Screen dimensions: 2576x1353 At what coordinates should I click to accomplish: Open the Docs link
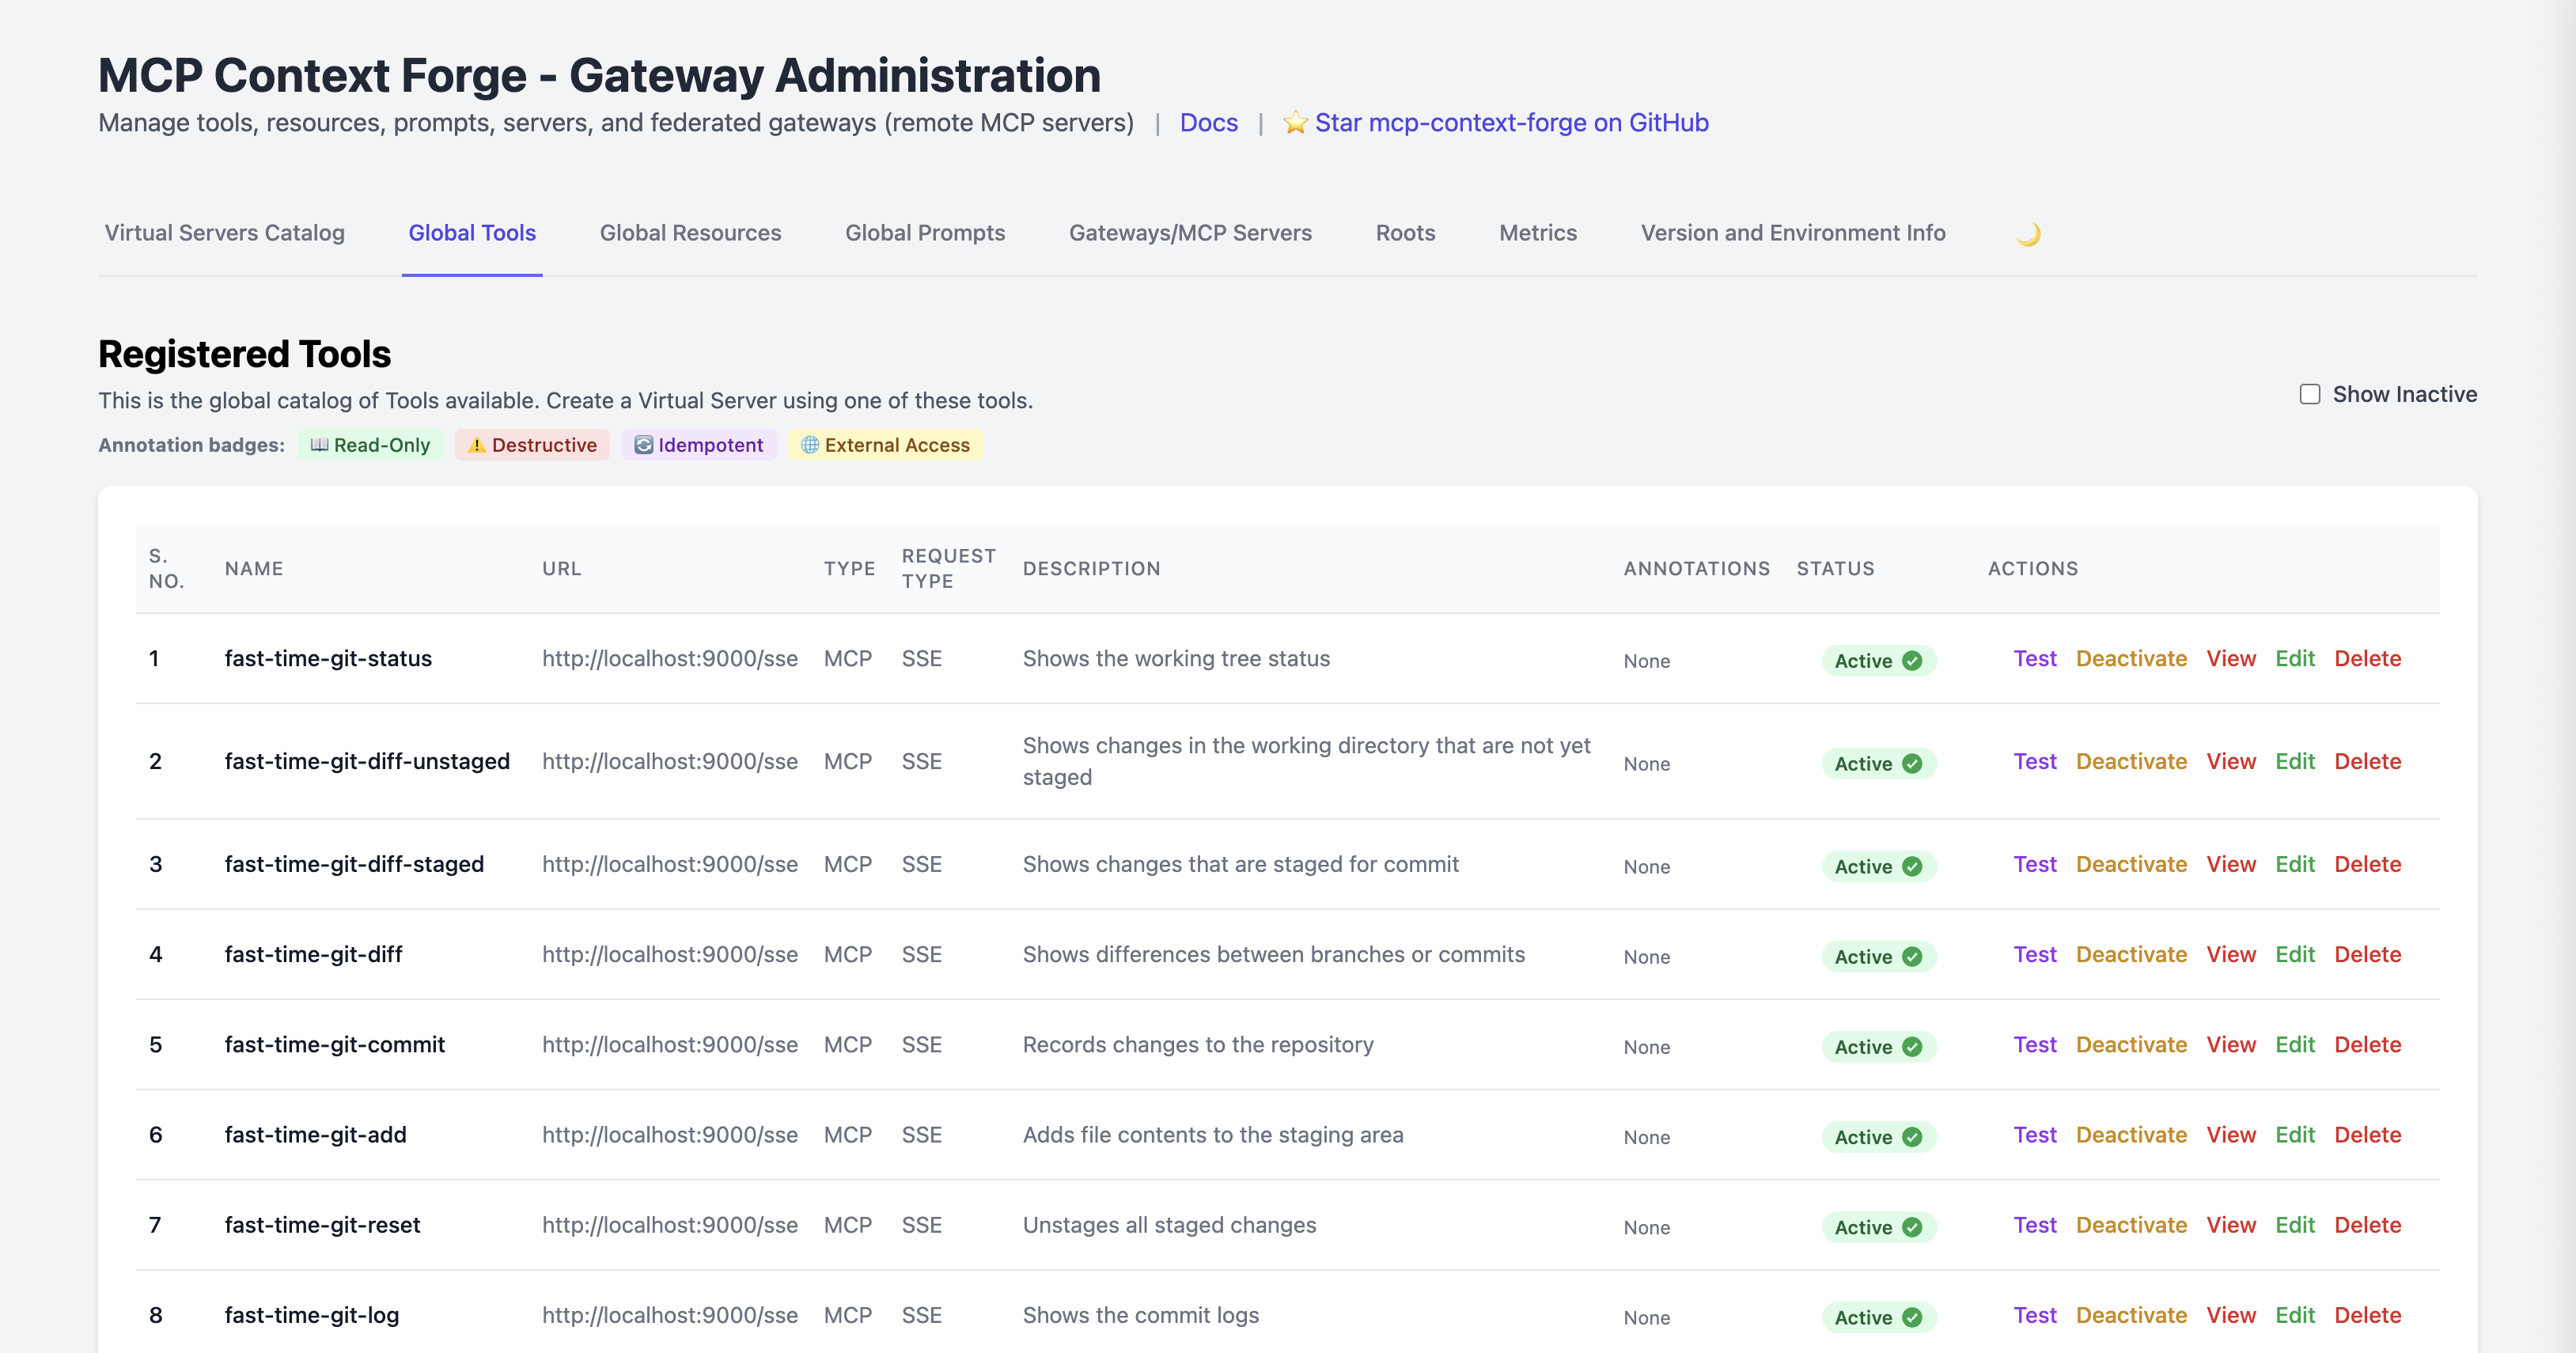pyautogui.click(x=1209, y=122)
